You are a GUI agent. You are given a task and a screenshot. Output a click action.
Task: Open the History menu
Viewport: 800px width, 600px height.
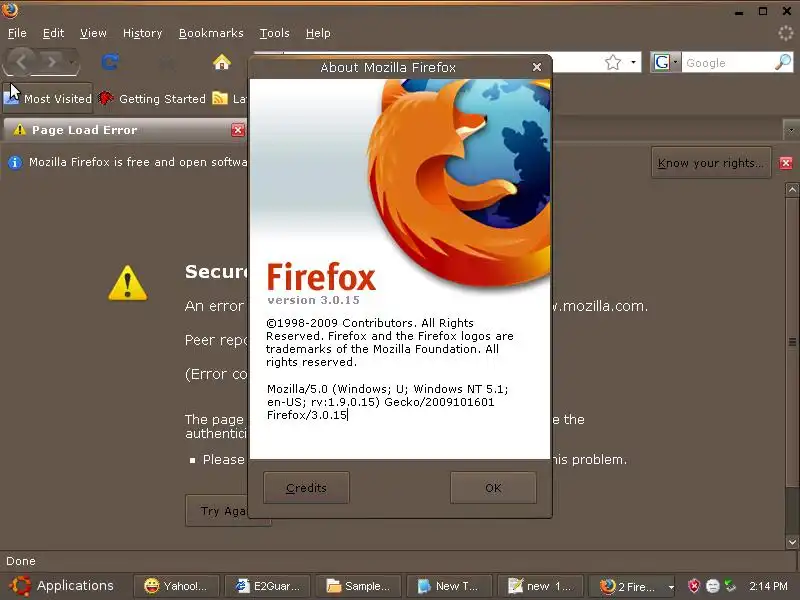(142, 33)
